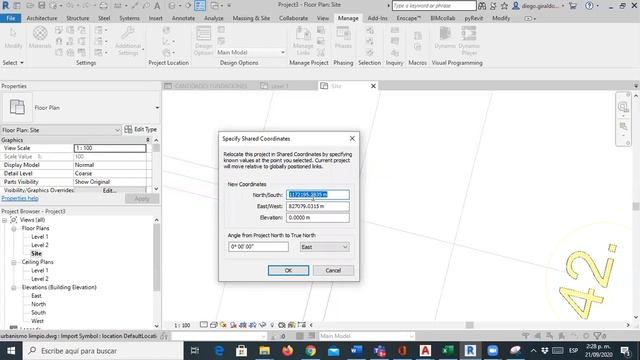The width and height of the screenshot is (640, 360).
Task: Click the binoculars search icon
Action: (x=482, y=6)
